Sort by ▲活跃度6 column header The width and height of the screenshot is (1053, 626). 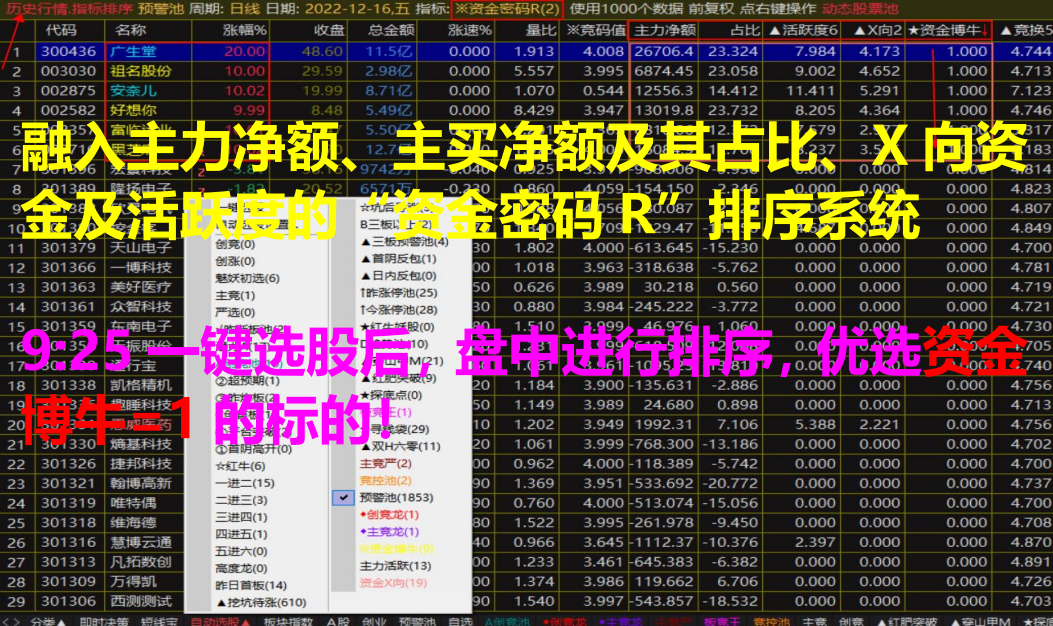point(803,30)
